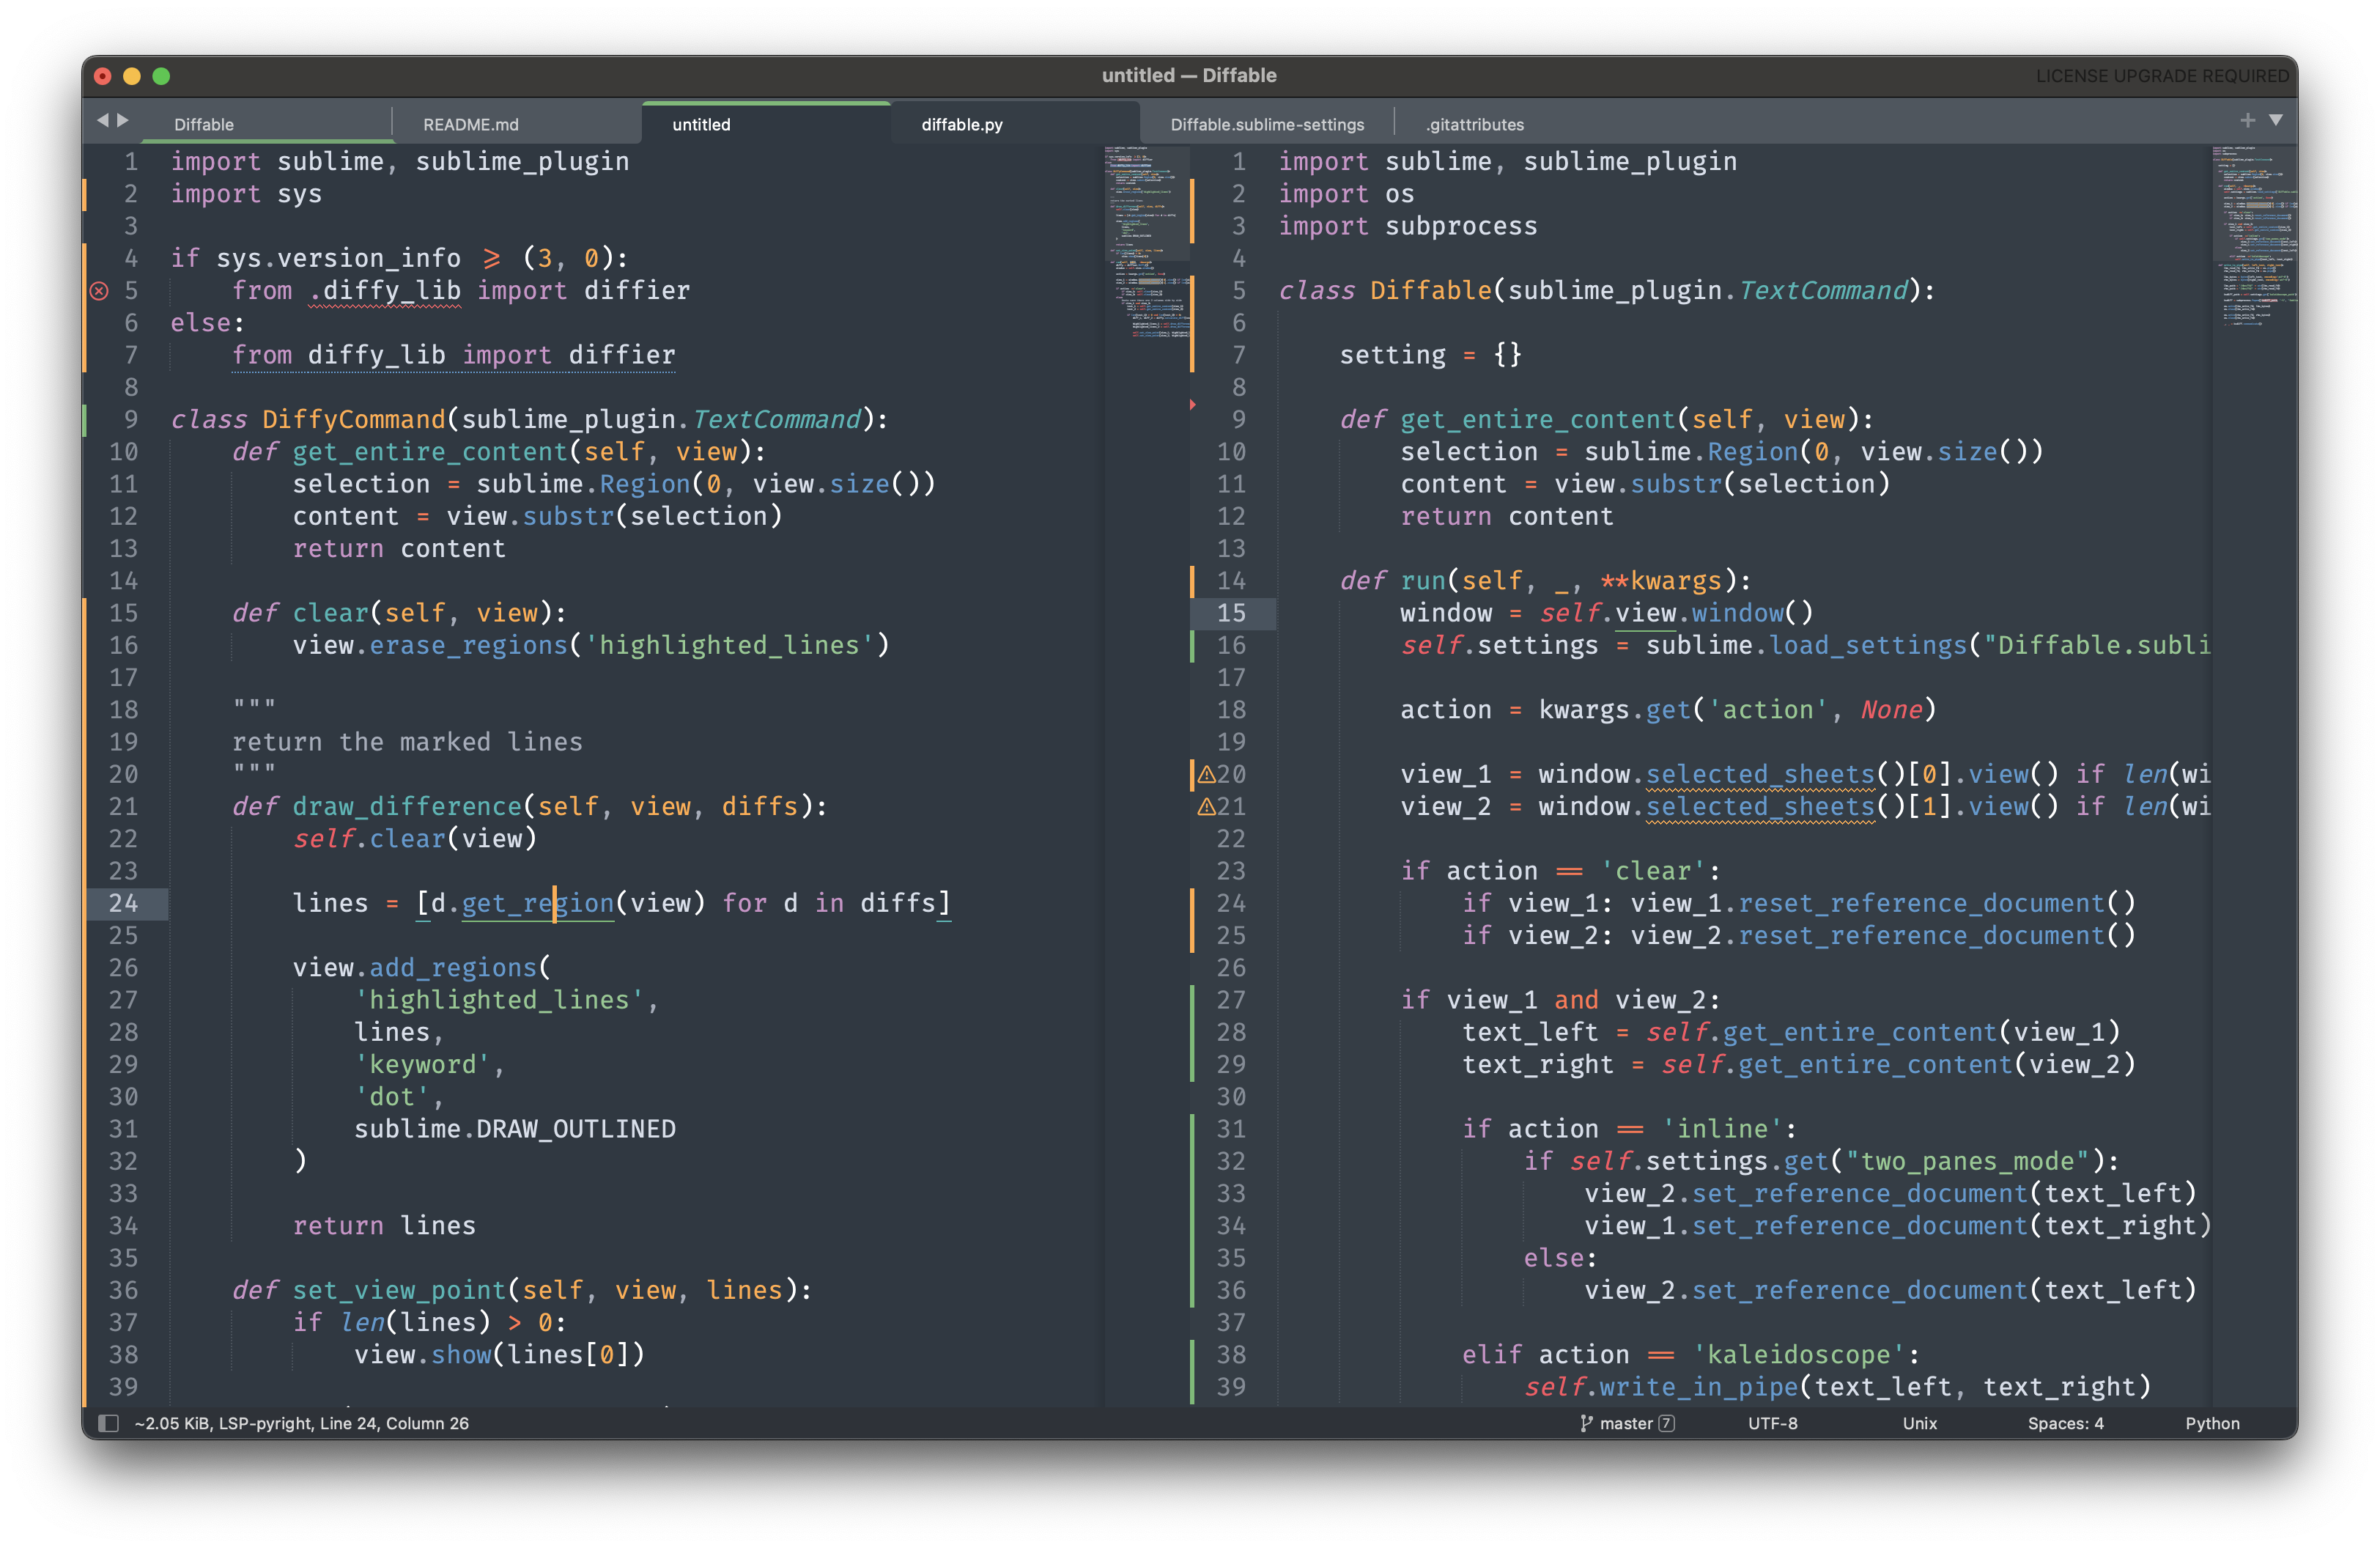2380x1548 pixels.
Task: Click the warning icon beside line 21
Action: tap(1206, 807)
